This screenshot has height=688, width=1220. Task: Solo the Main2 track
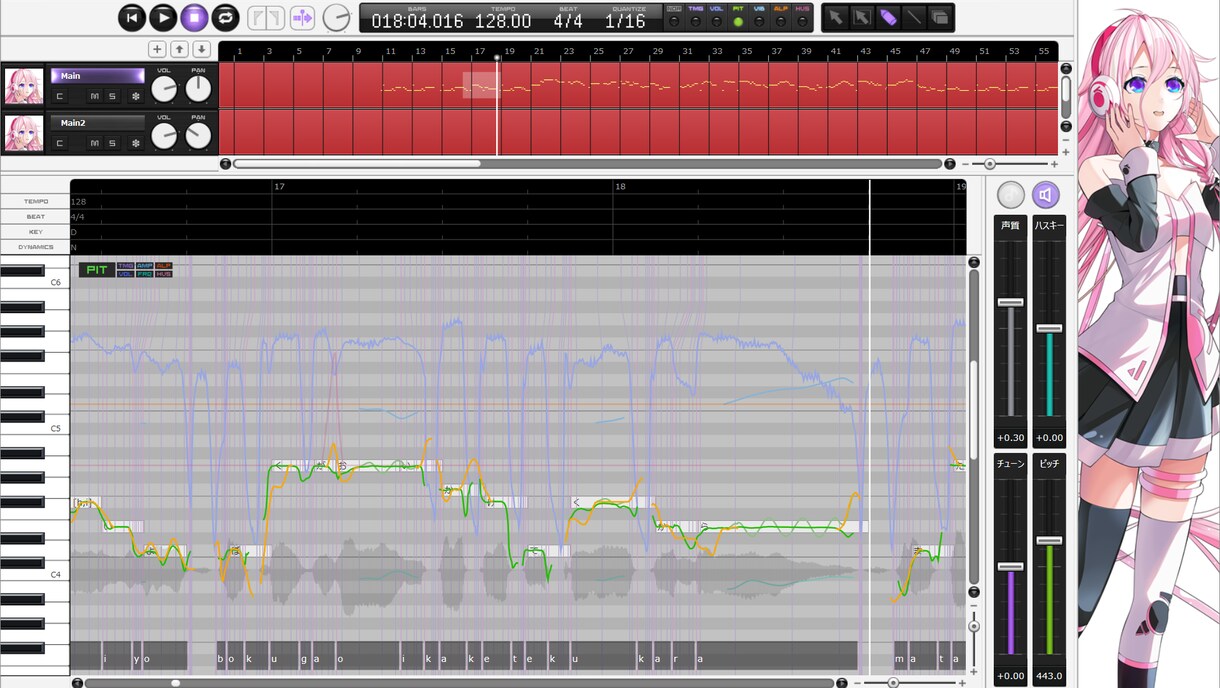pyautogui.click(x=112, y=143)
